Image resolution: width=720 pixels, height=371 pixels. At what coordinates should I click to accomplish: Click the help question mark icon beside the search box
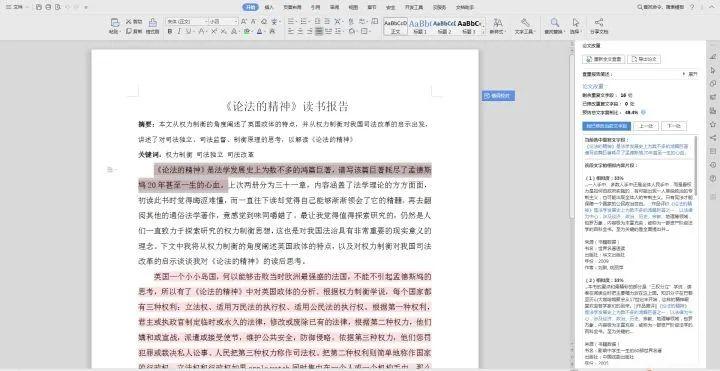pos(692,7)
